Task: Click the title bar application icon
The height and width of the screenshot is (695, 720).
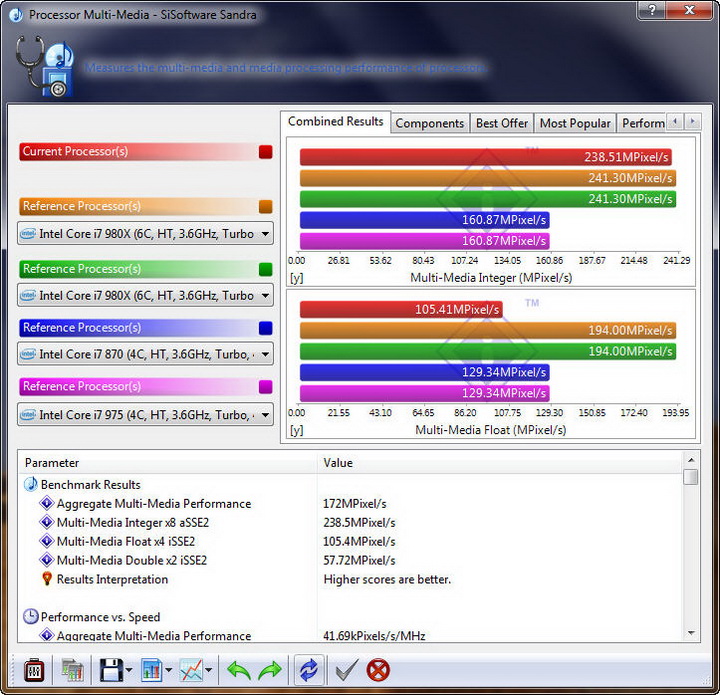Action: (x=17, y=15)
